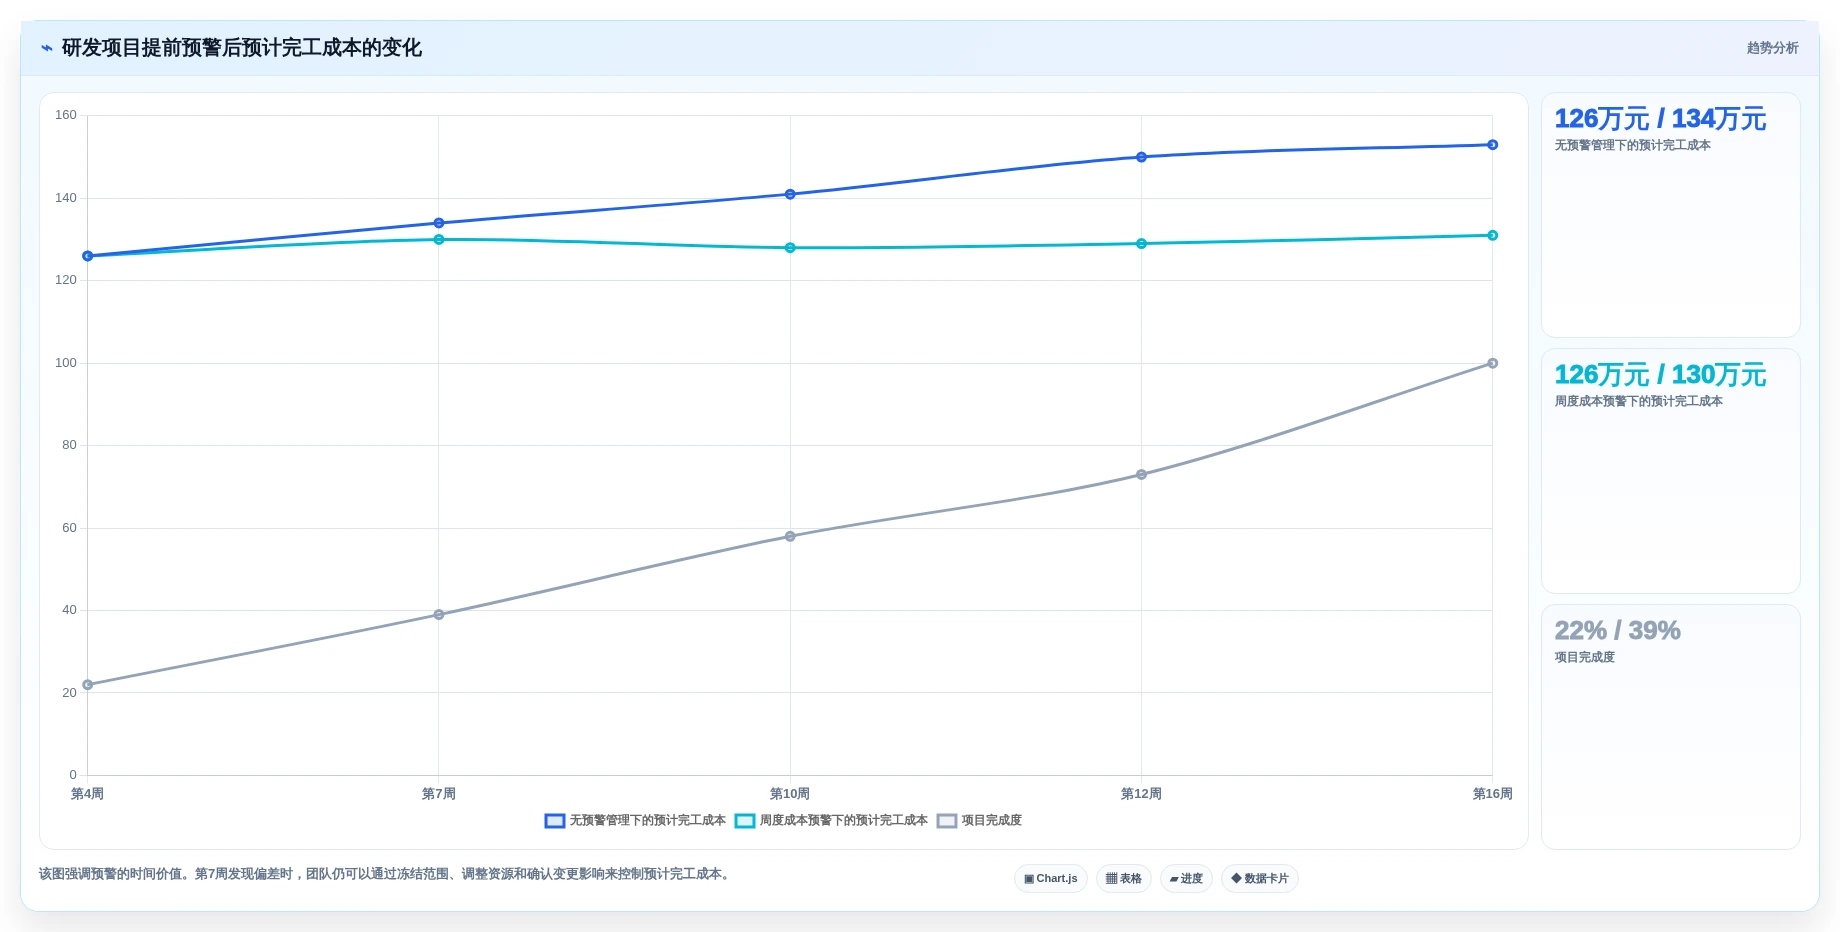Click the 第16周 axis label
This screenshot has height=932, width=1840.
pos(1492,794)
